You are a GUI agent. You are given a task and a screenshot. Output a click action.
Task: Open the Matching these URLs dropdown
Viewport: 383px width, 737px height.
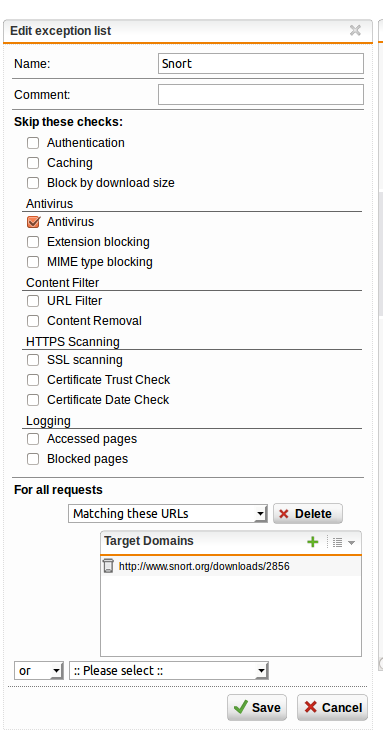(168, 514)
